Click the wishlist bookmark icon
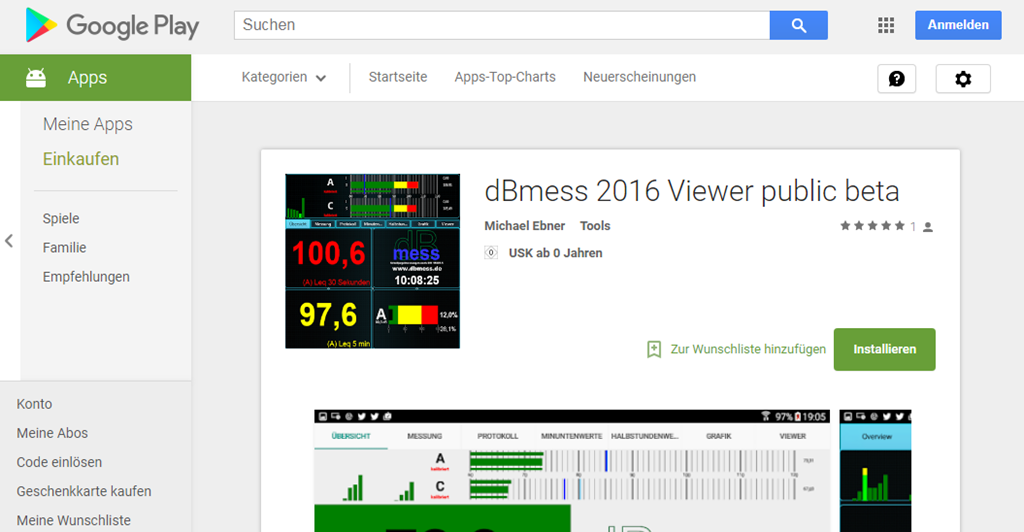1024x532 pixels. click(x=654, y=349)
